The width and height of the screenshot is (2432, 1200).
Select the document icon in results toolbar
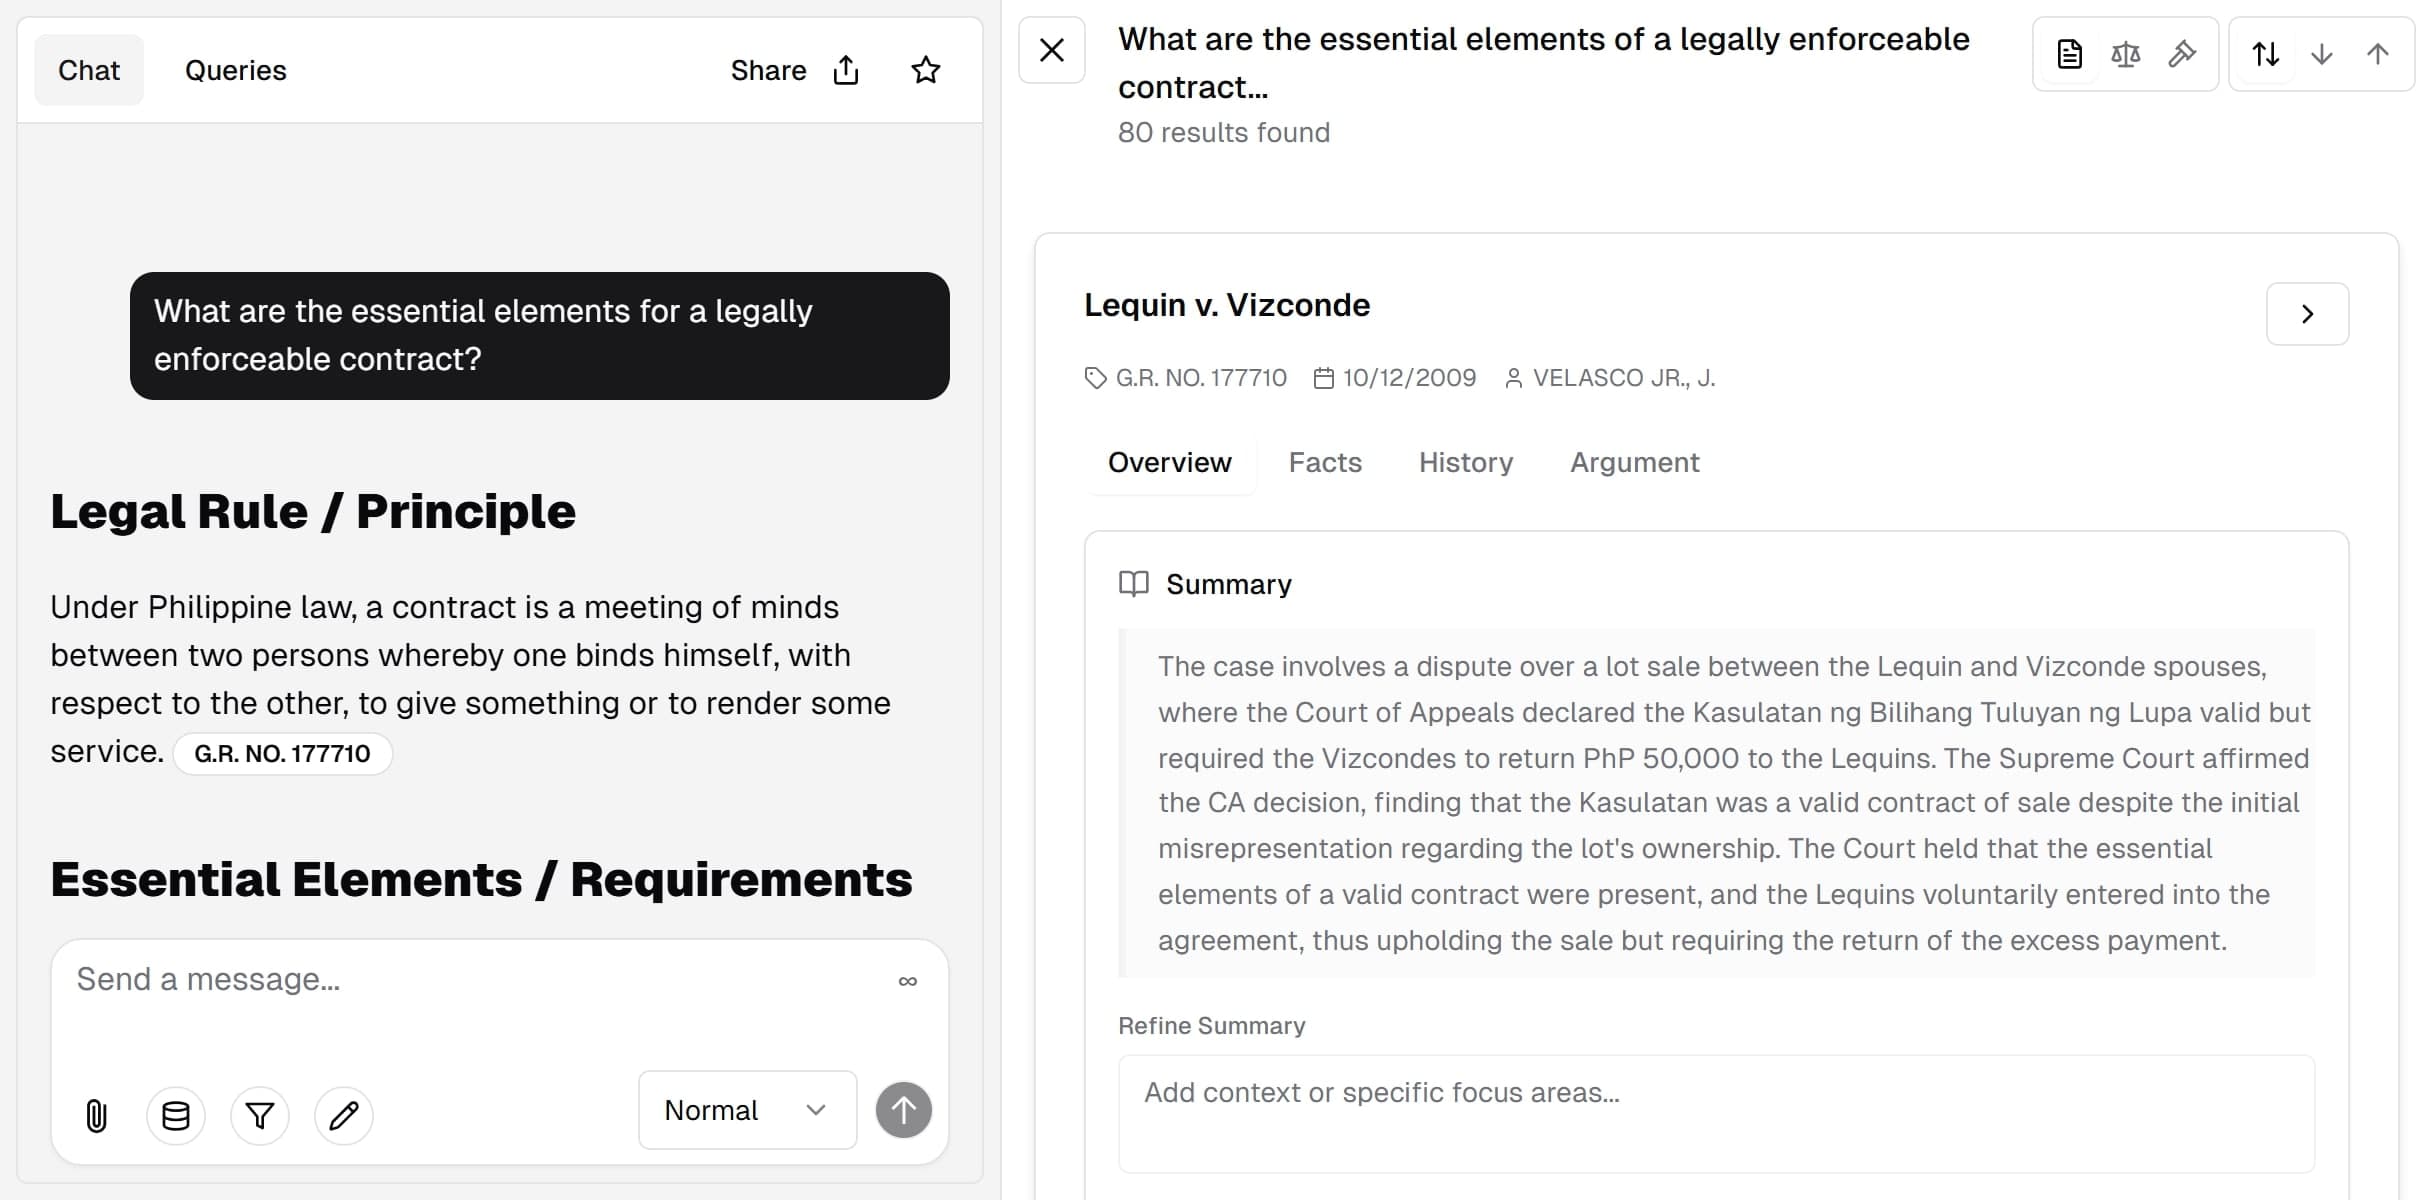[x=2069, y=54]
